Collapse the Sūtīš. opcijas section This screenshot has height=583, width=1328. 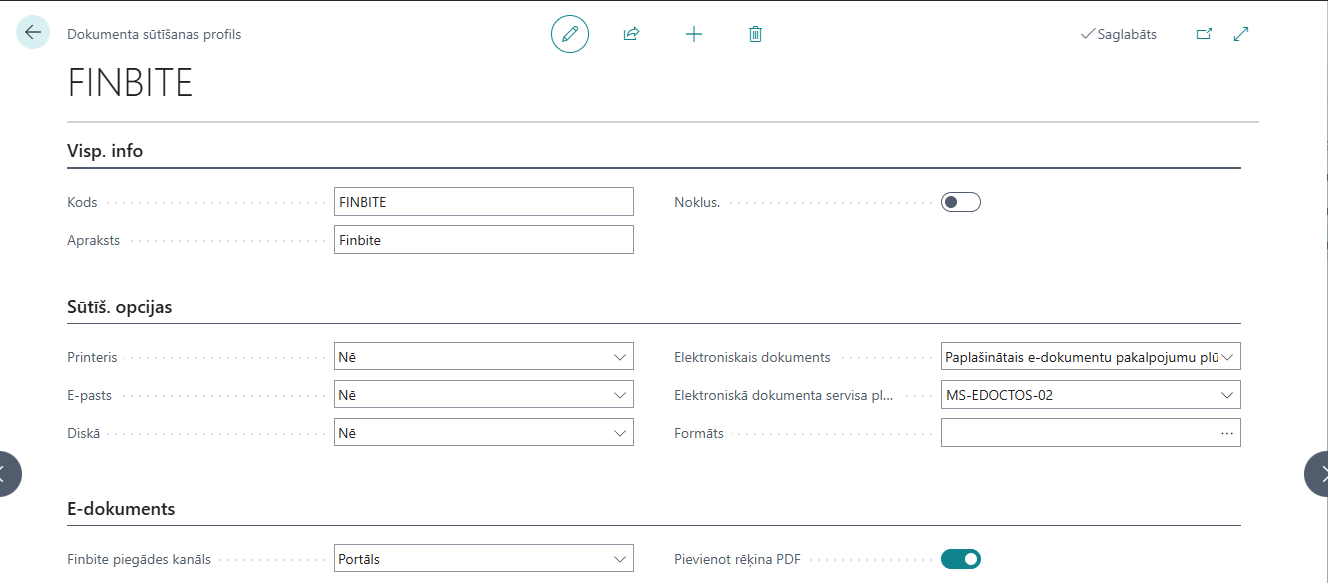point(120,307)
